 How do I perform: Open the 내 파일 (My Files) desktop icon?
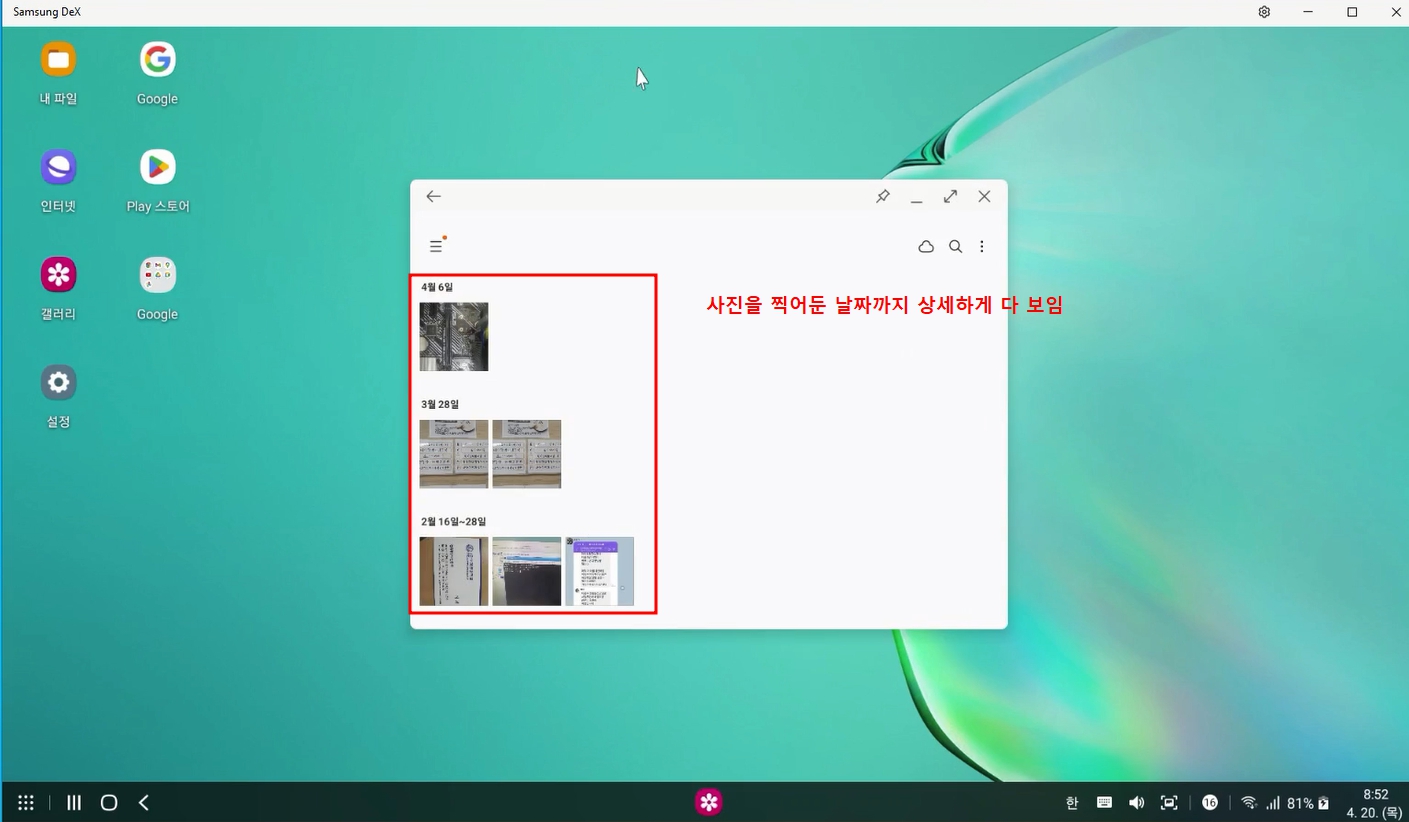[x=59, y=60]
